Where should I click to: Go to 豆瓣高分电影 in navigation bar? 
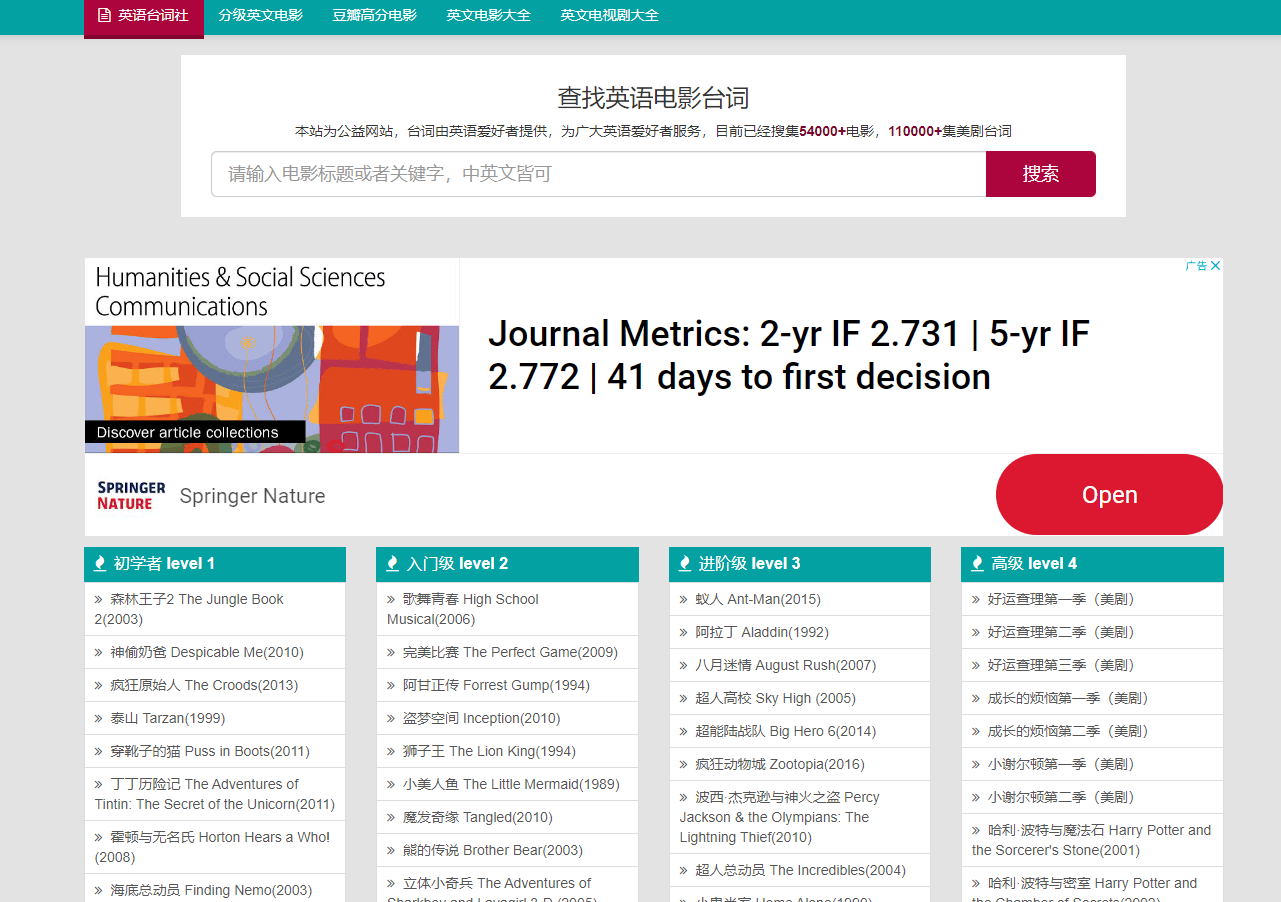374,16
